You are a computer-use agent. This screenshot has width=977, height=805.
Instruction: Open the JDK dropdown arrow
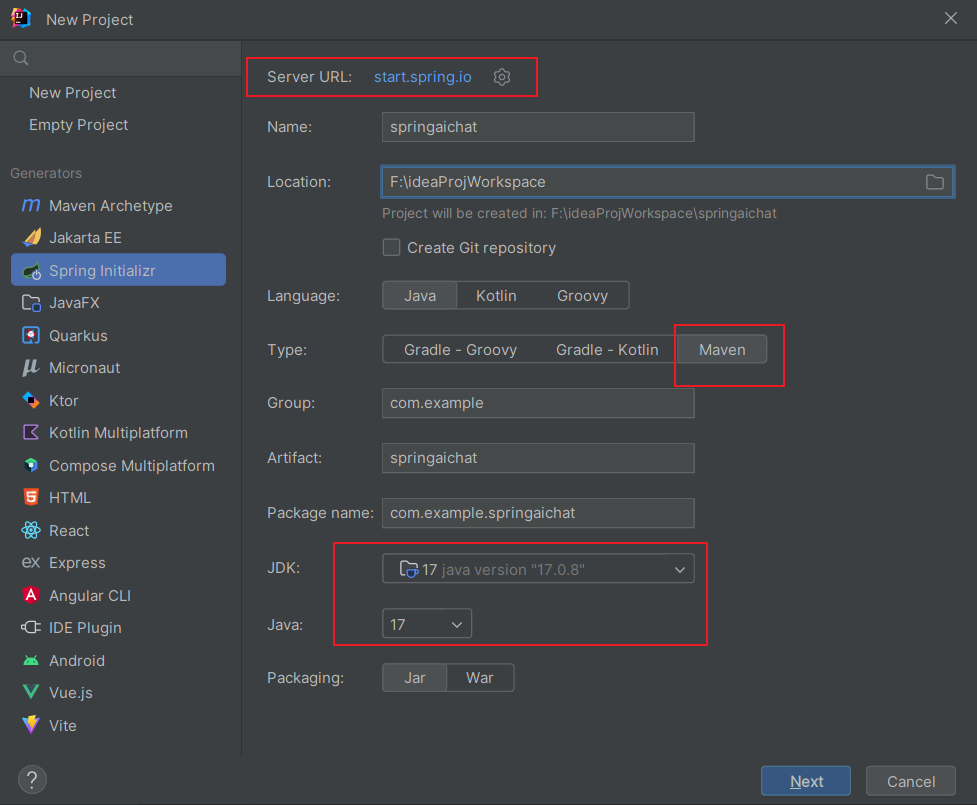tap(680, 569)
